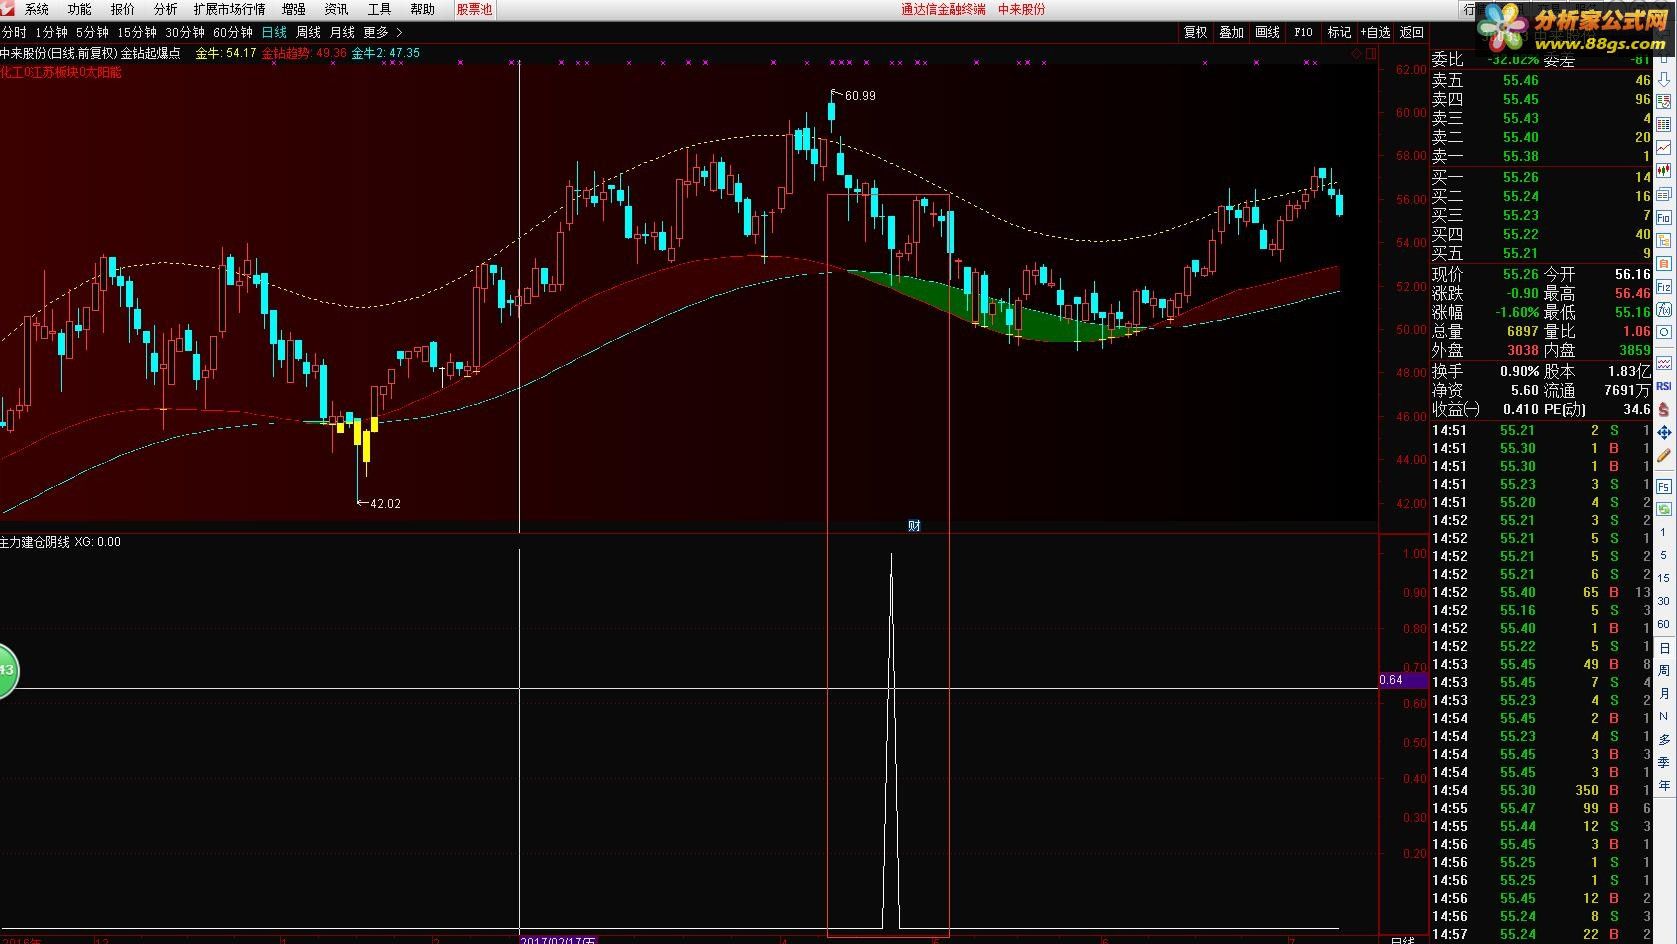1677x944 pixels.
Task: Open the colored grid table icon
Action: (x=1664, y=123)
